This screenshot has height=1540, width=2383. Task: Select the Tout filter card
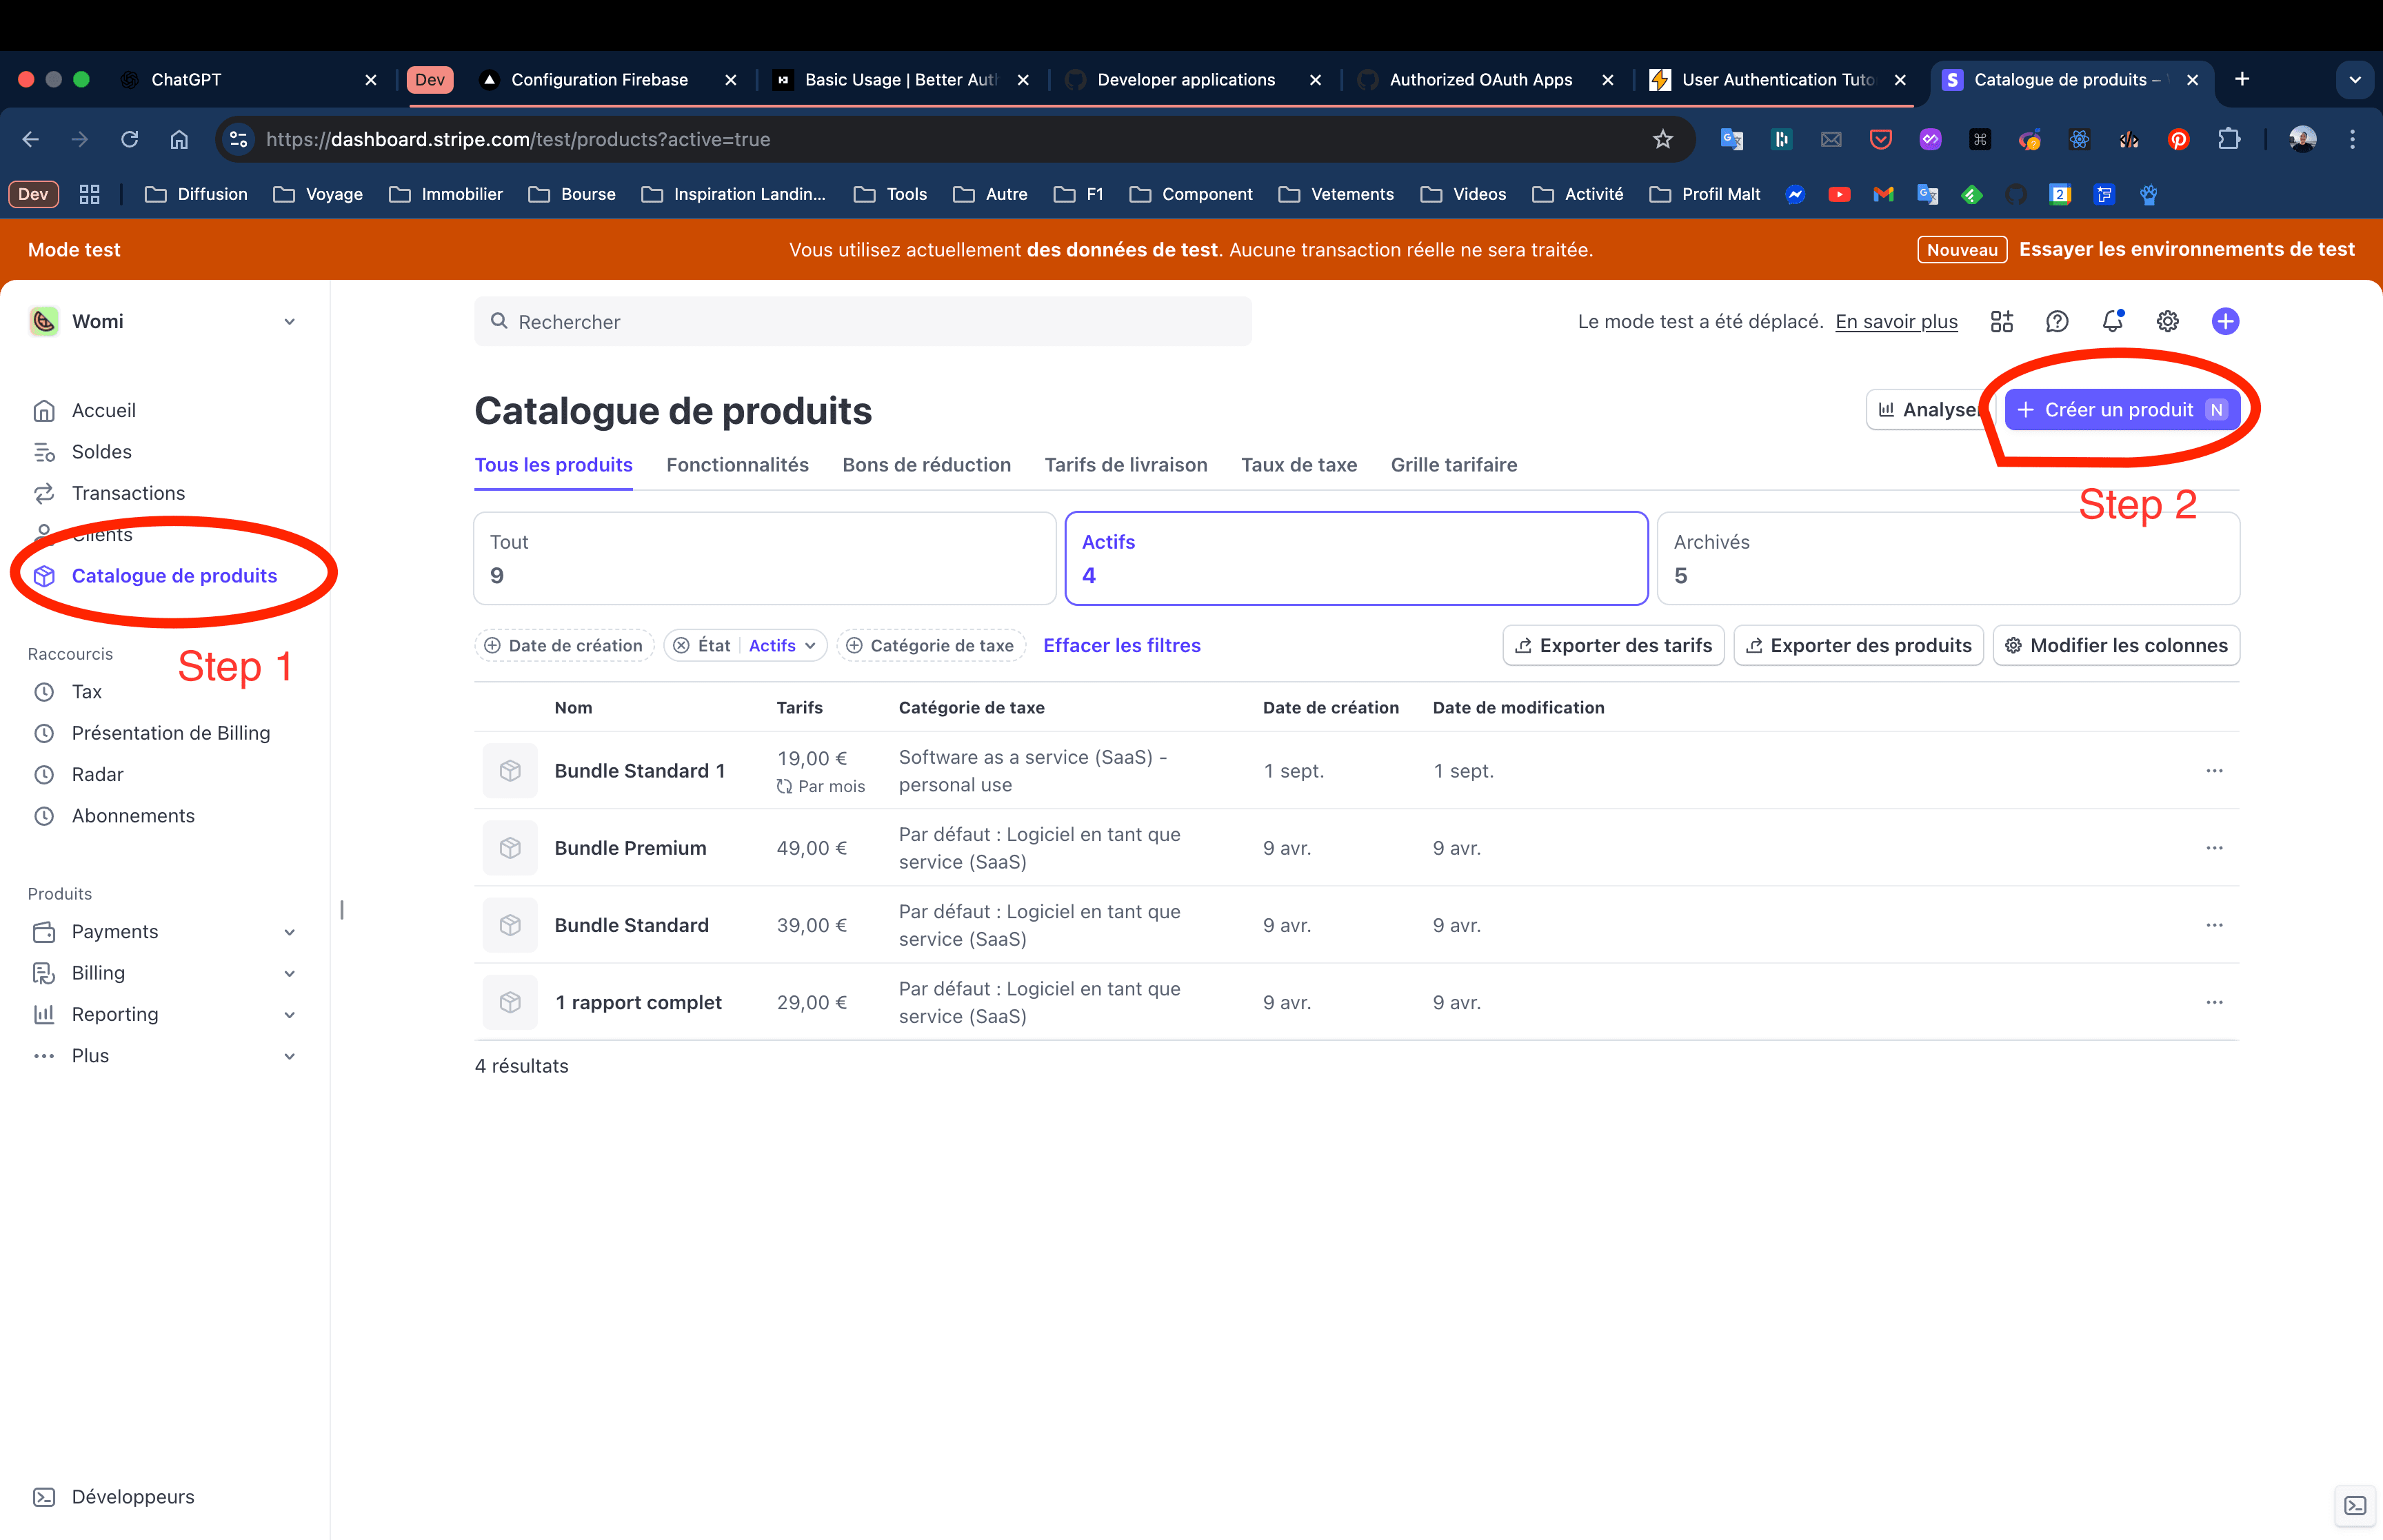point(764,558)
